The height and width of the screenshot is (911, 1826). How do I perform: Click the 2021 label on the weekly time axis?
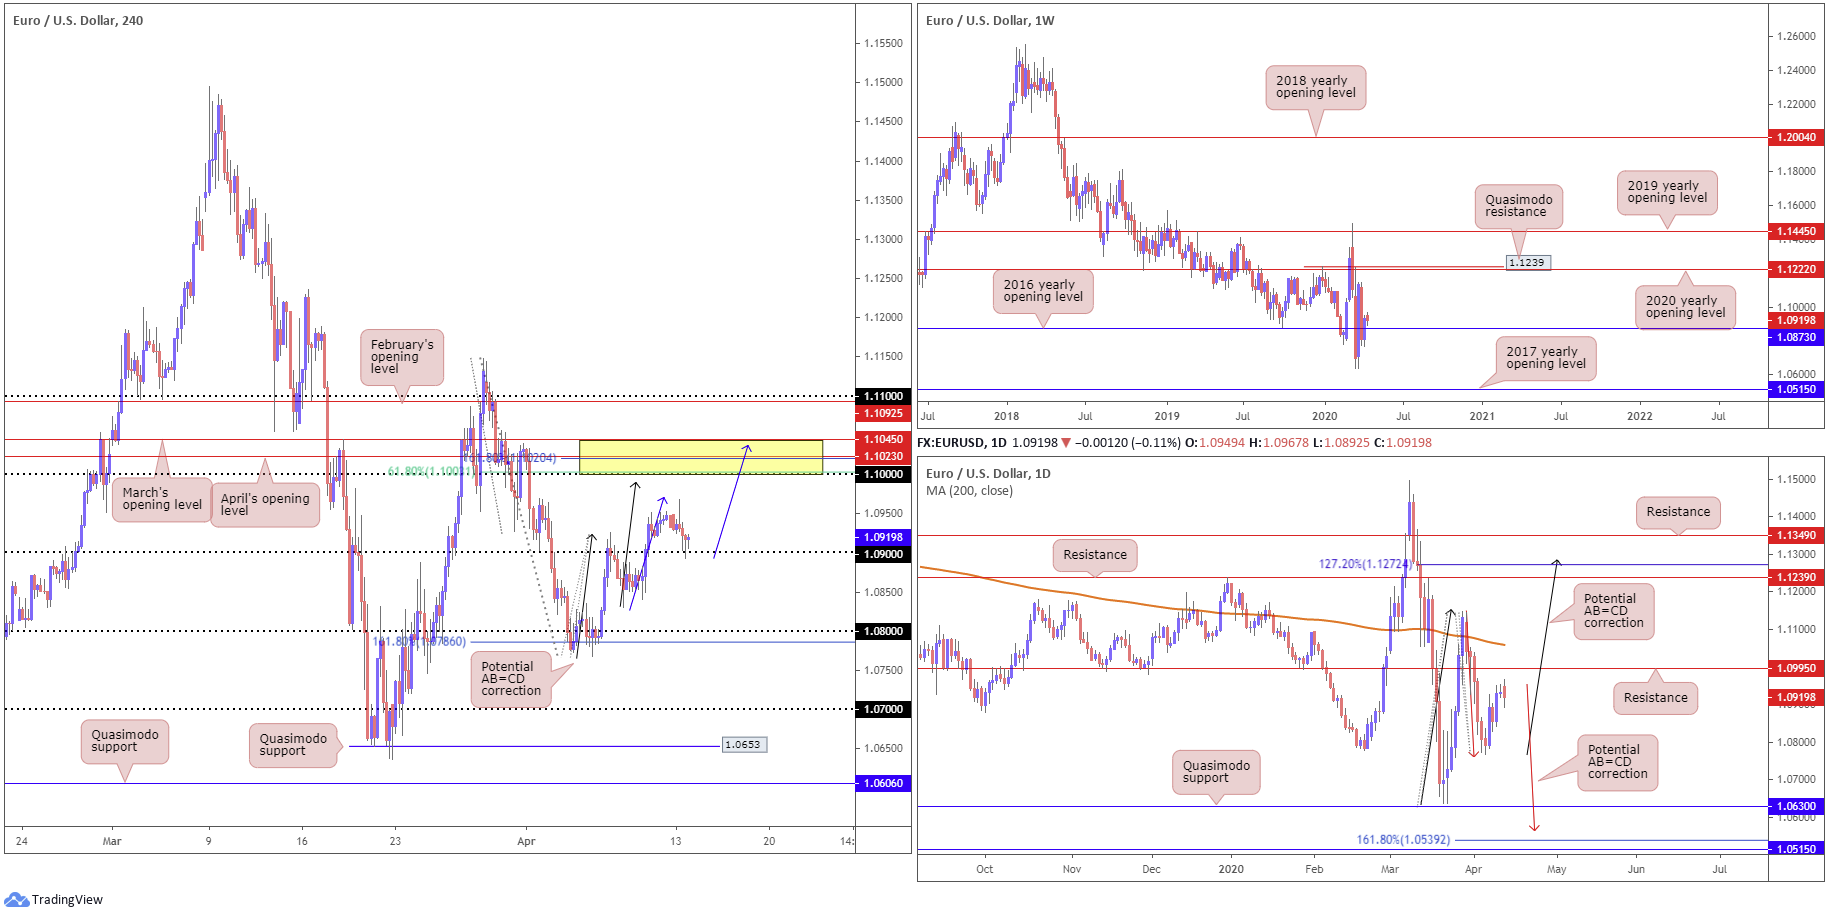click(x=1482, y=416)
